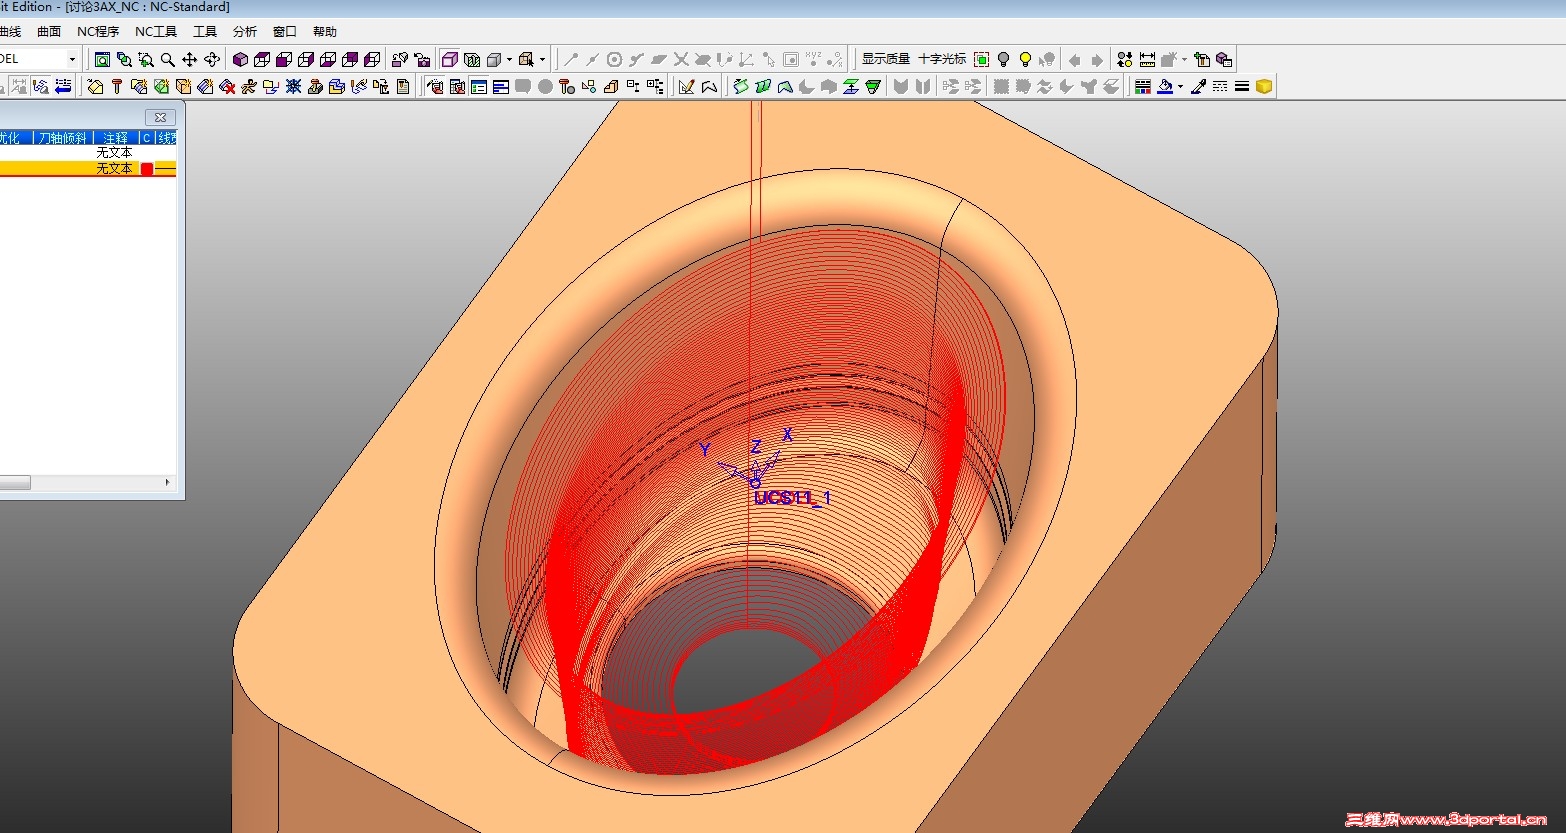Click the dark light bulb hide icon
The image size is (1566, 833).
coord(1004,60)
